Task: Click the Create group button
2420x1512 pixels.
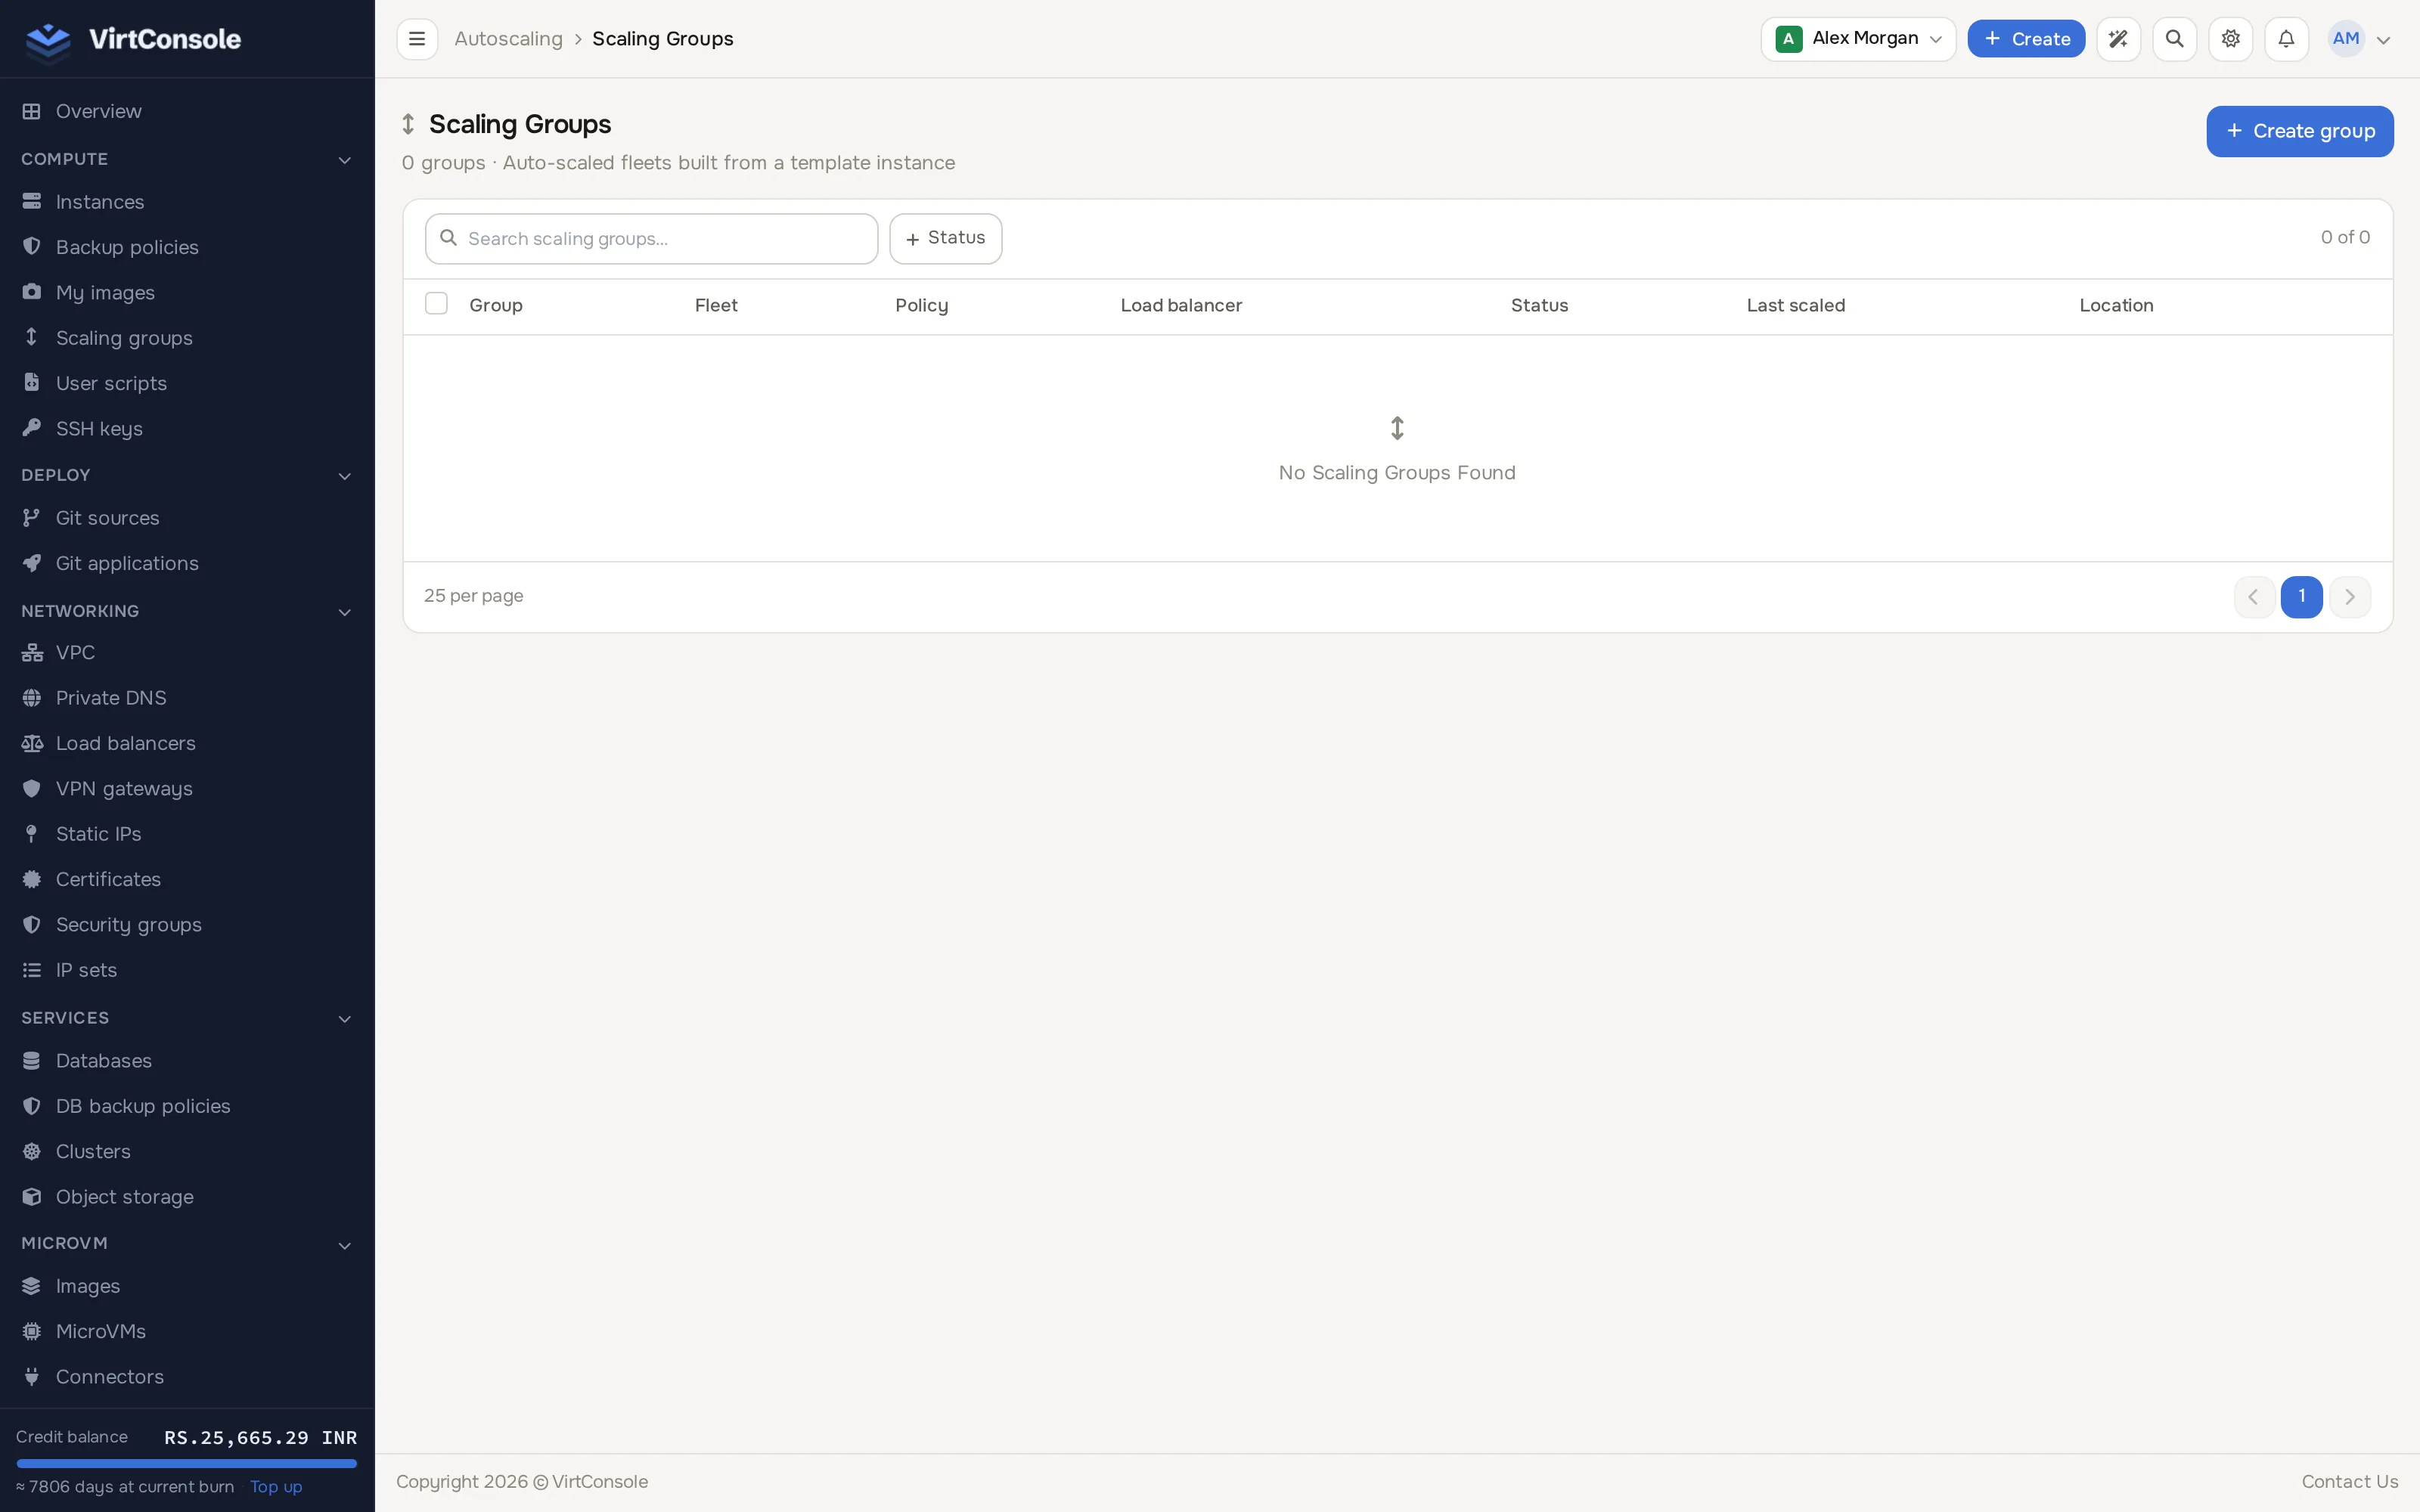Action: point(2299,131)
